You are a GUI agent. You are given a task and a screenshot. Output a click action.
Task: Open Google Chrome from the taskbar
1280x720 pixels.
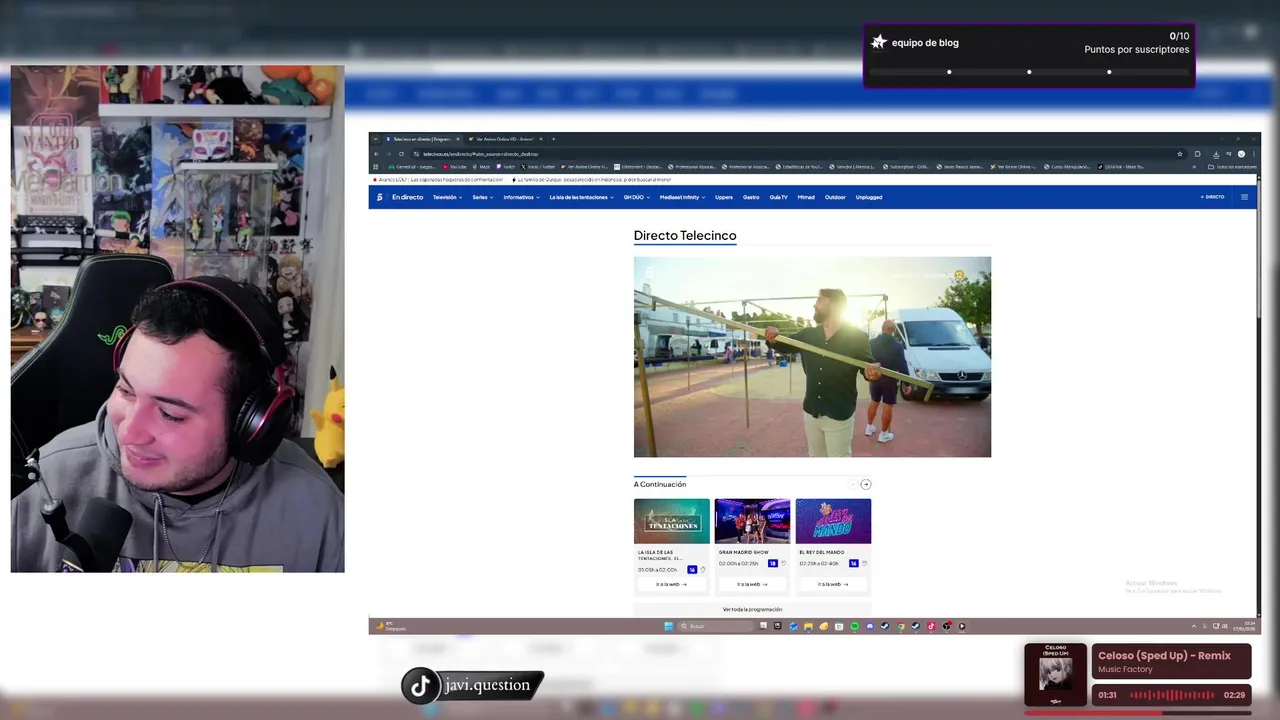click(x=901, y=626)
